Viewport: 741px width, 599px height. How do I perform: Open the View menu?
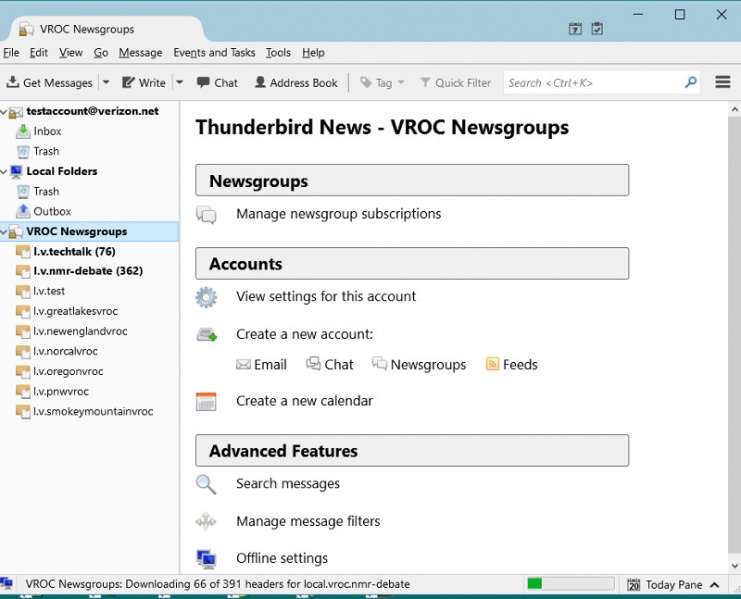pos(71,52)
